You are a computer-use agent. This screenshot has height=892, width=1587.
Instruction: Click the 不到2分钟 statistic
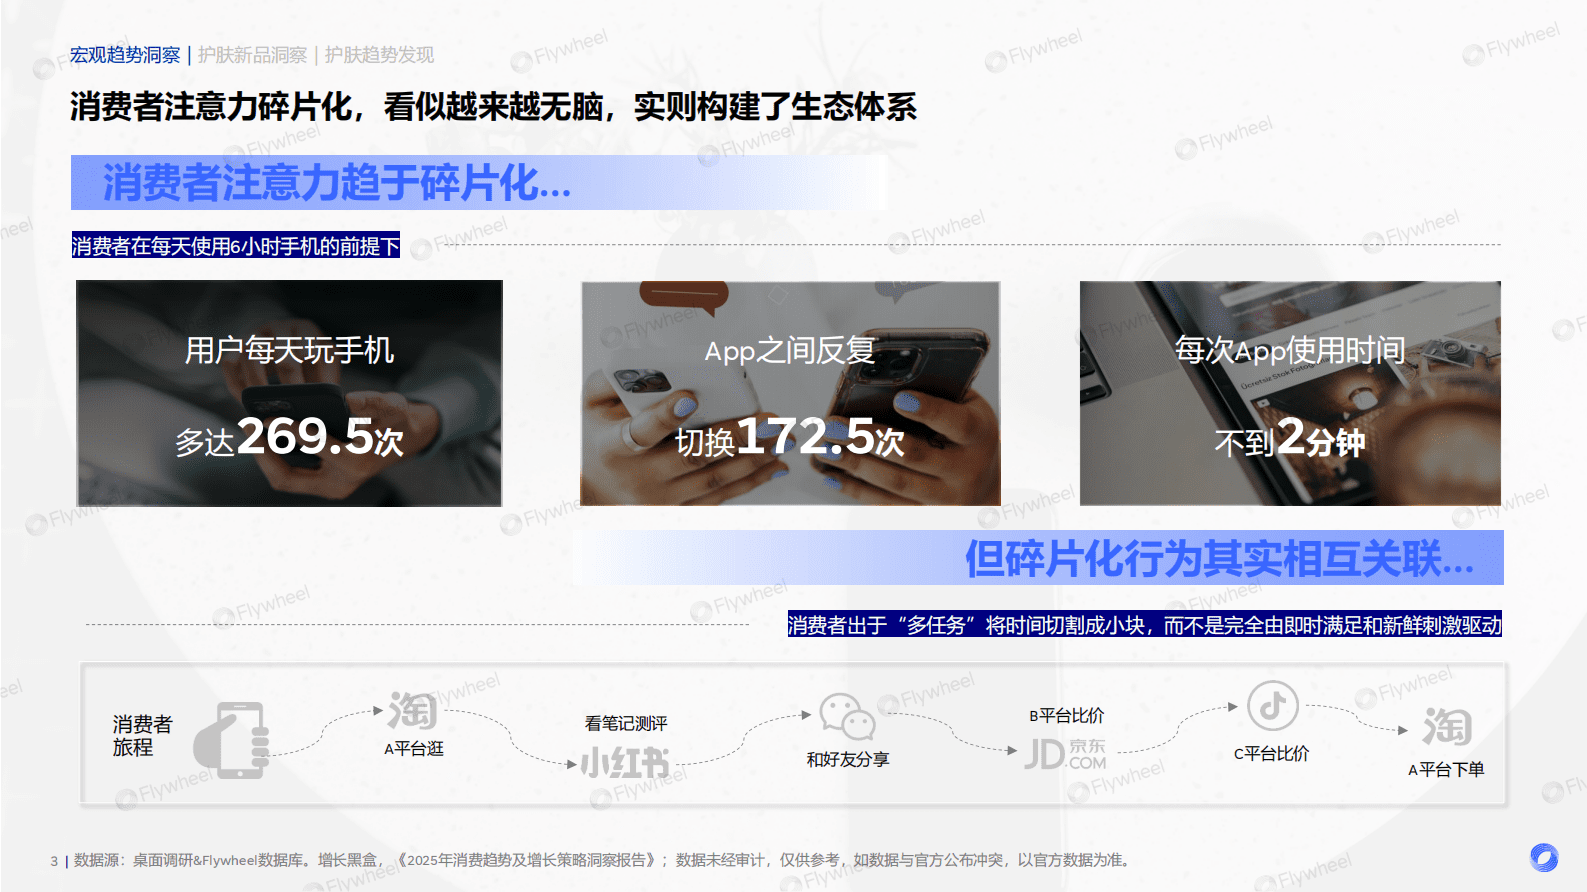(x=1290, y=437)
